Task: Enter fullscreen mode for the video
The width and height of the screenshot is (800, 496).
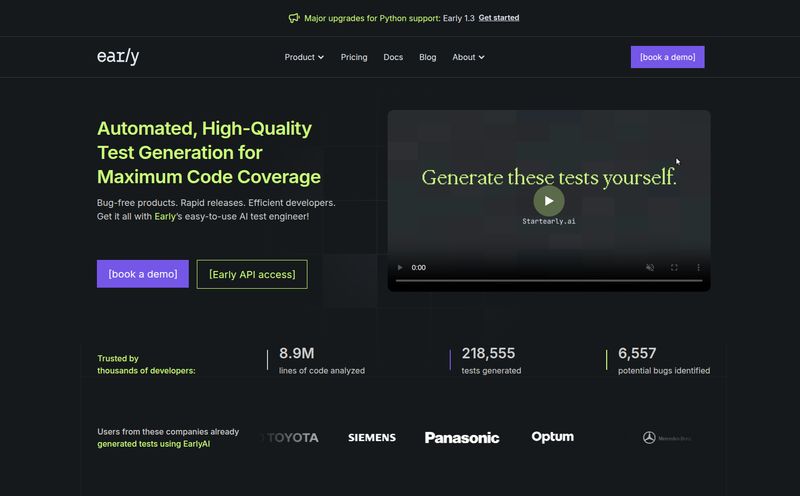Action: 674,267
